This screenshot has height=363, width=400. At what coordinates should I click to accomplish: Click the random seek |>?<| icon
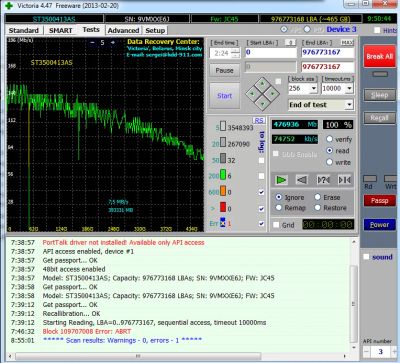[x=324, y=180]
